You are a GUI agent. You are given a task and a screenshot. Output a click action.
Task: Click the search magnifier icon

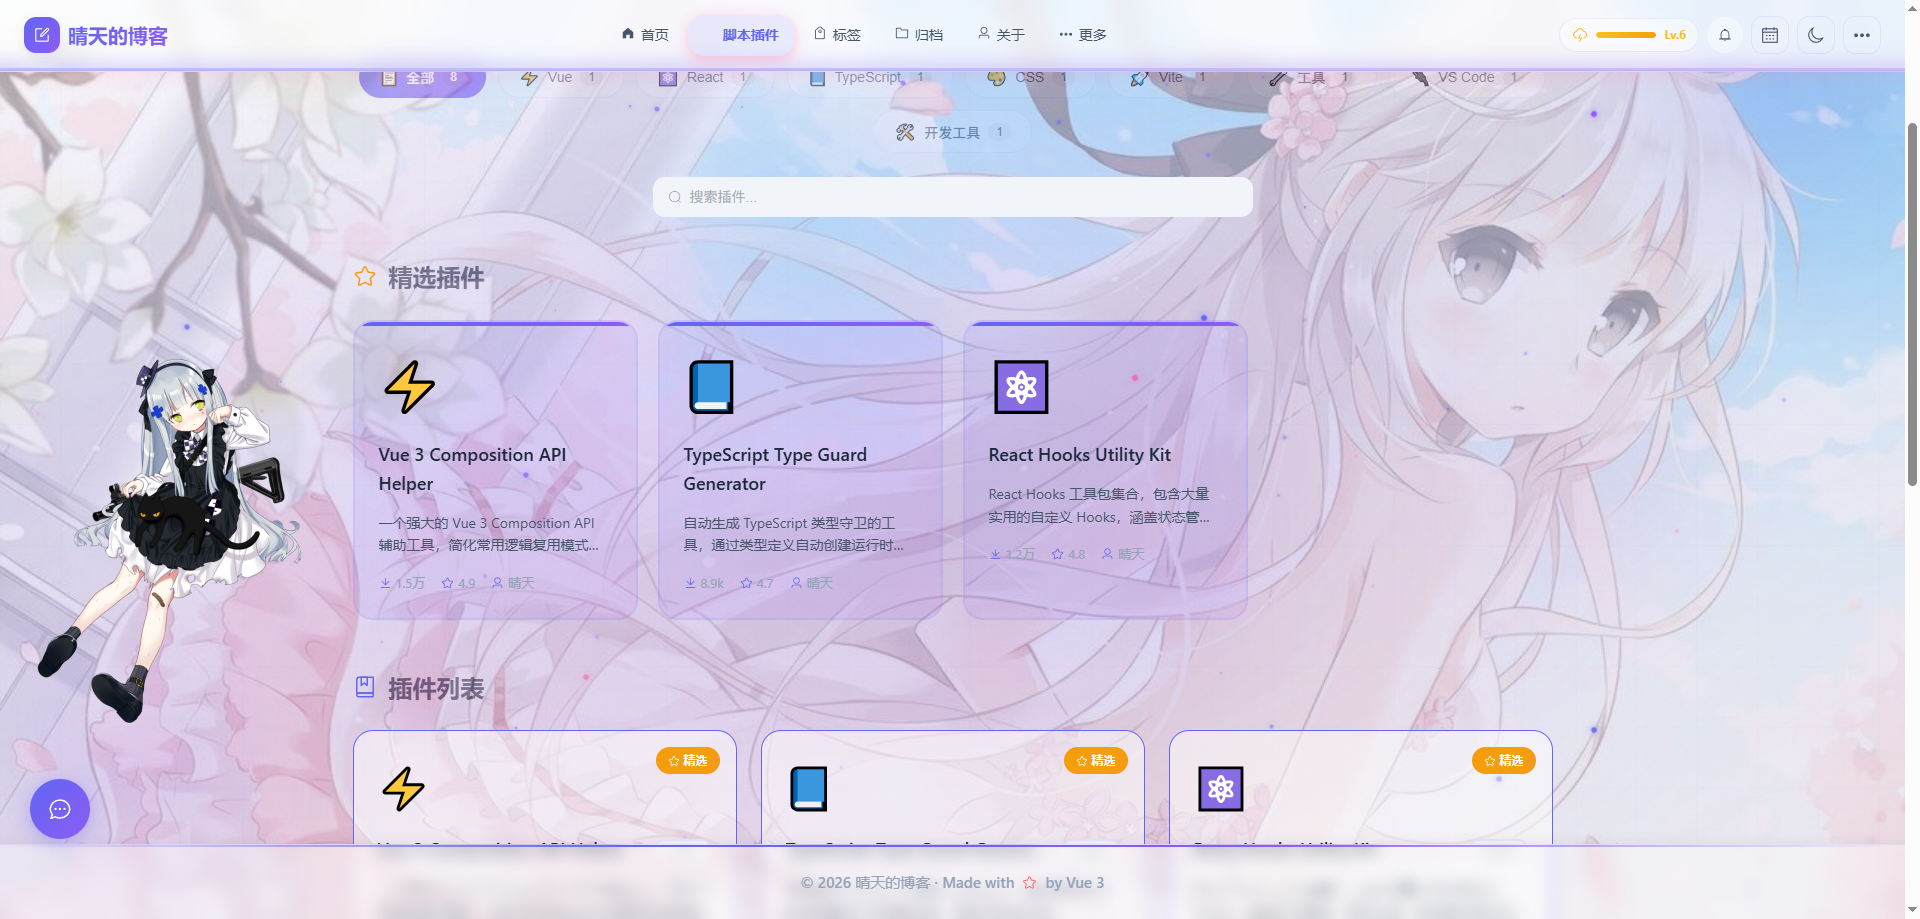click(x=675, y=197)
